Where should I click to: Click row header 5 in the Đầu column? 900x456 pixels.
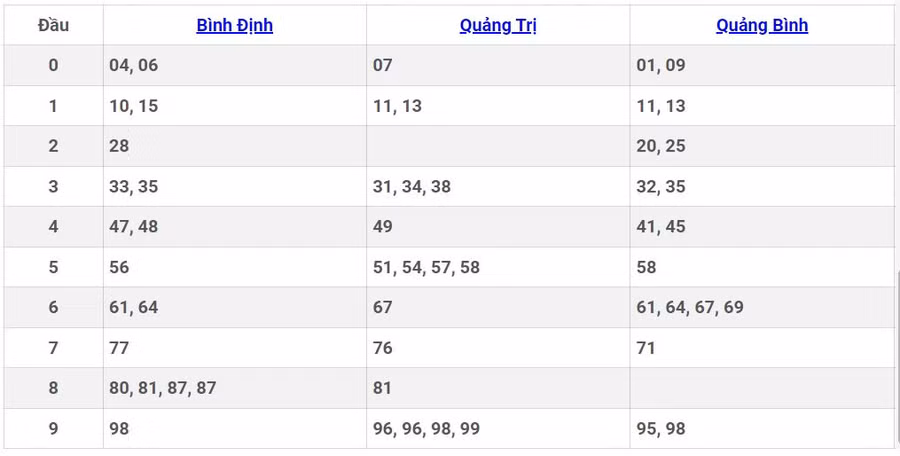point(53,267)
